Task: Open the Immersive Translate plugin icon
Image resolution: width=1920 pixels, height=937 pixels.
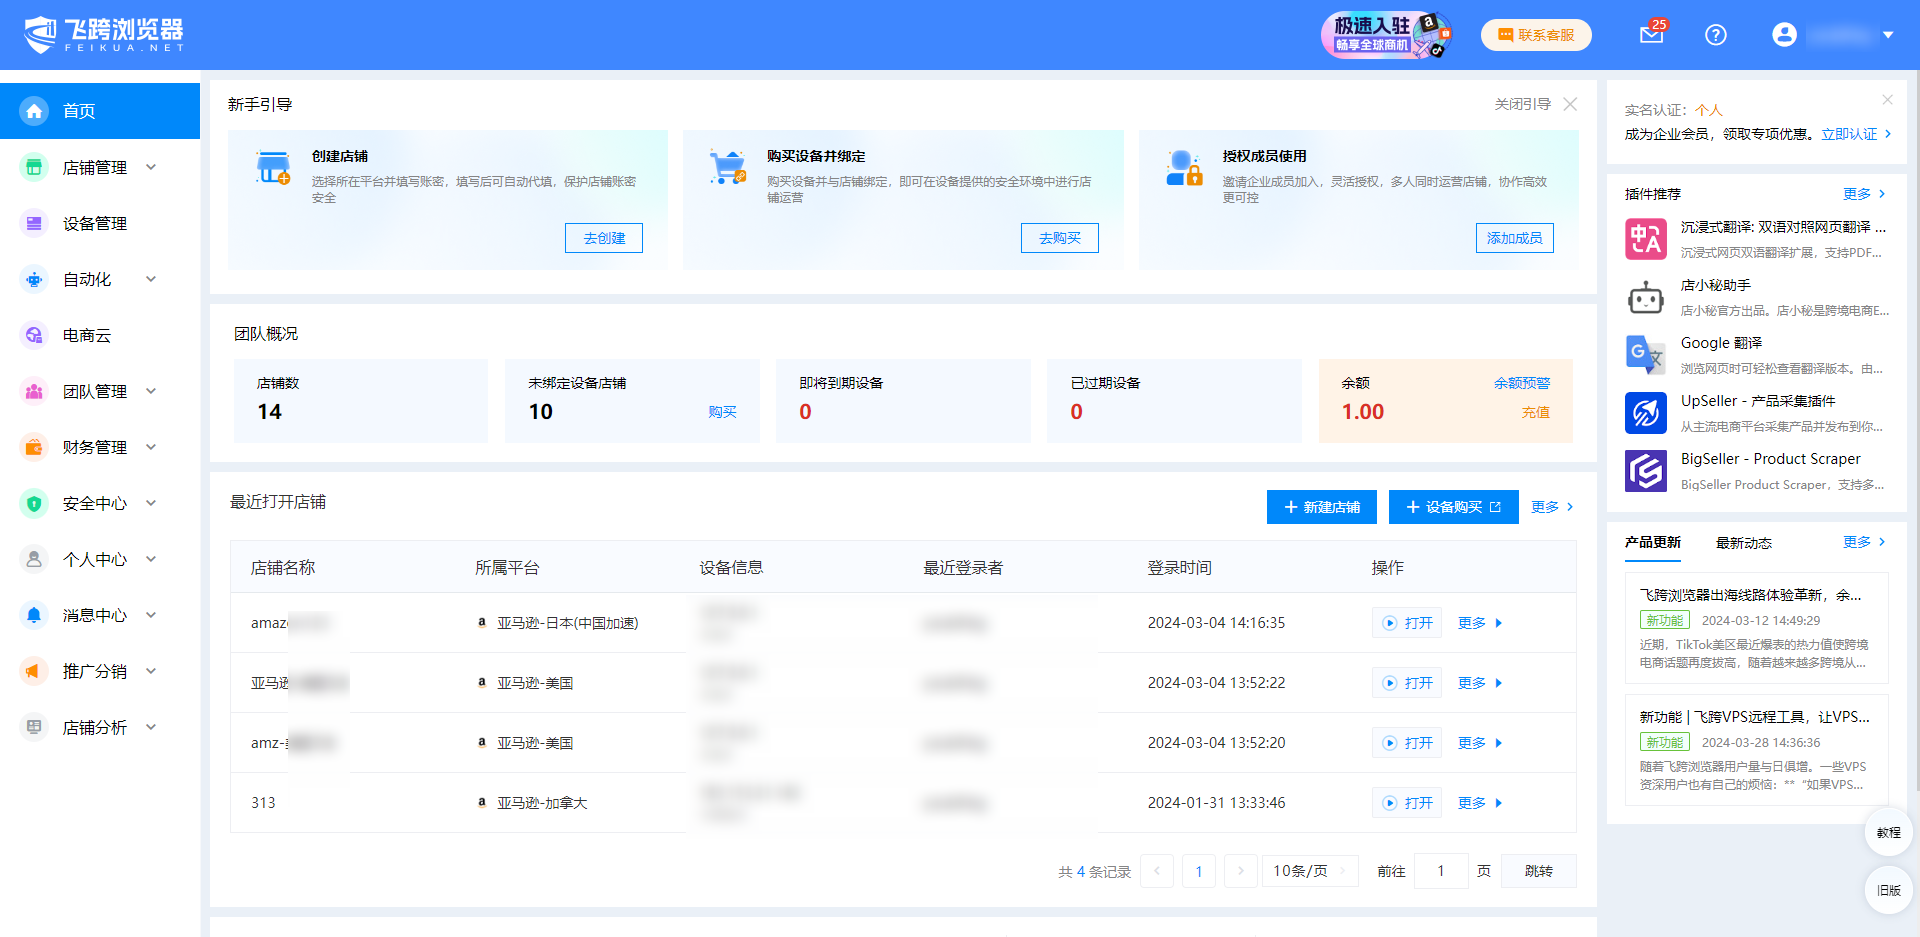Action: (x=1645, y=239)
